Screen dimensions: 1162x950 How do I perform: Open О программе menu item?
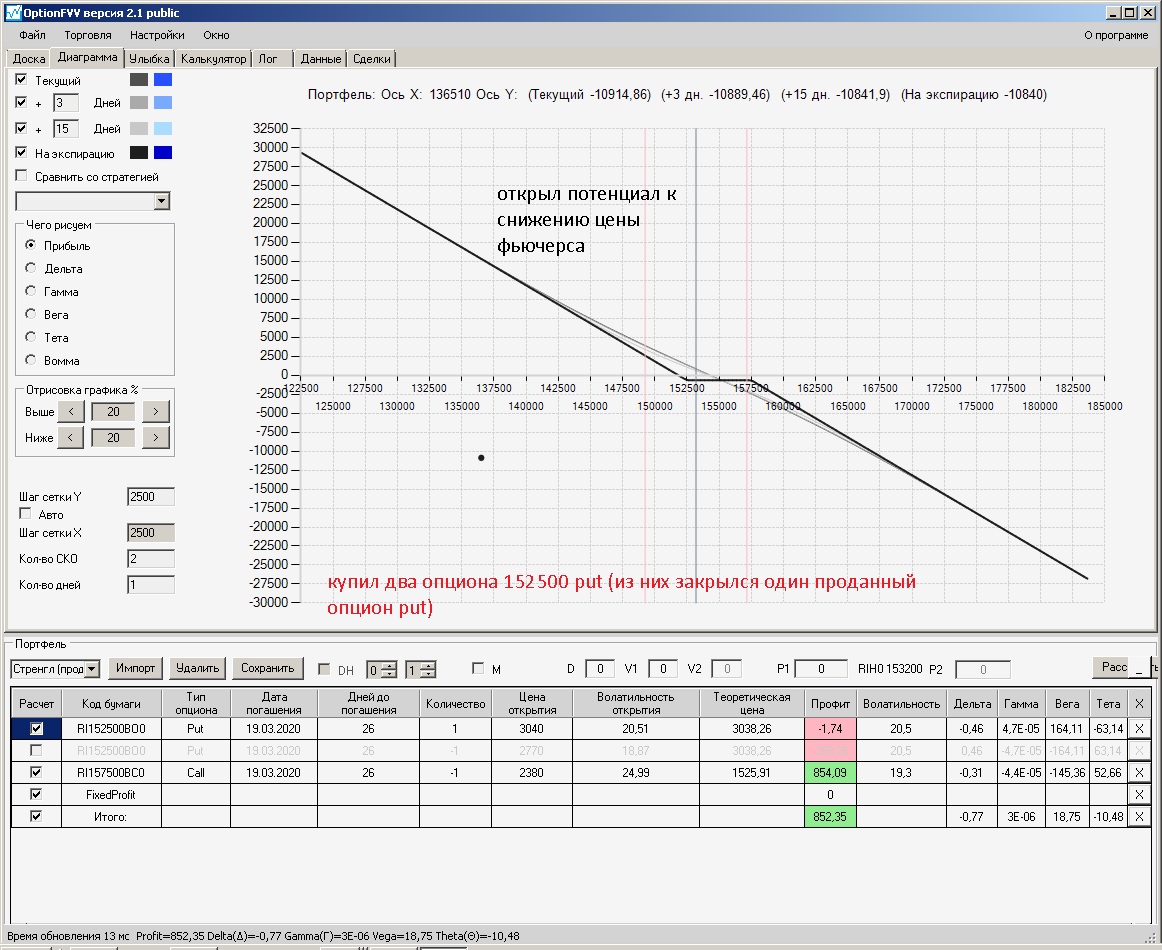pos(1116,35)
